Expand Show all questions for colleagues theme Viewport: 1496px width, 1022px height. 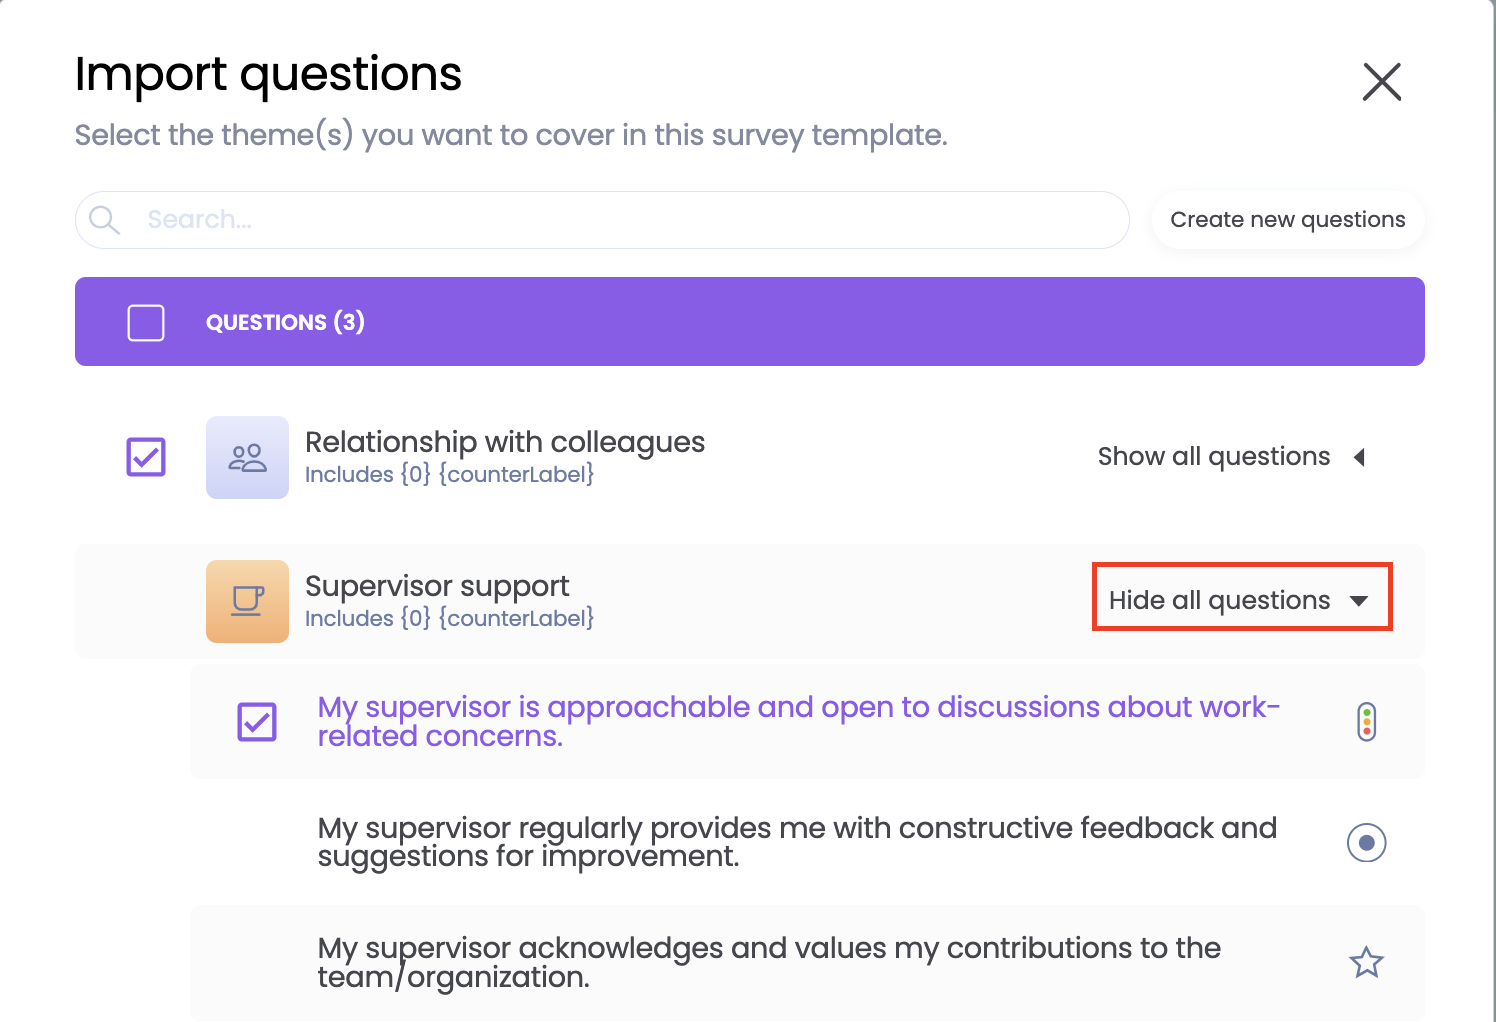click(x=1214, y=457)
